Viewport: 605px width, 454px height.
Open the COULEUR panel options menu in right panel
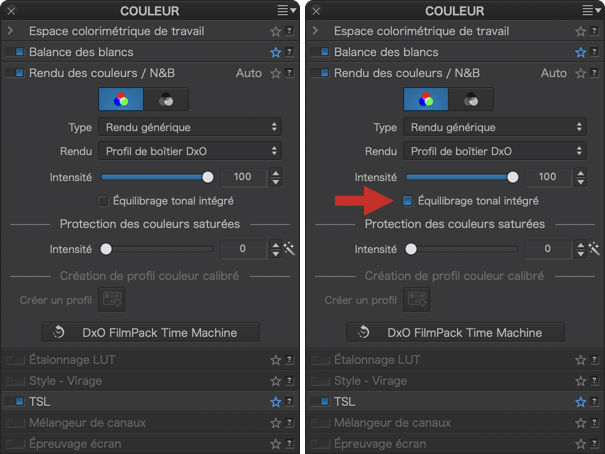coord(588,11)
